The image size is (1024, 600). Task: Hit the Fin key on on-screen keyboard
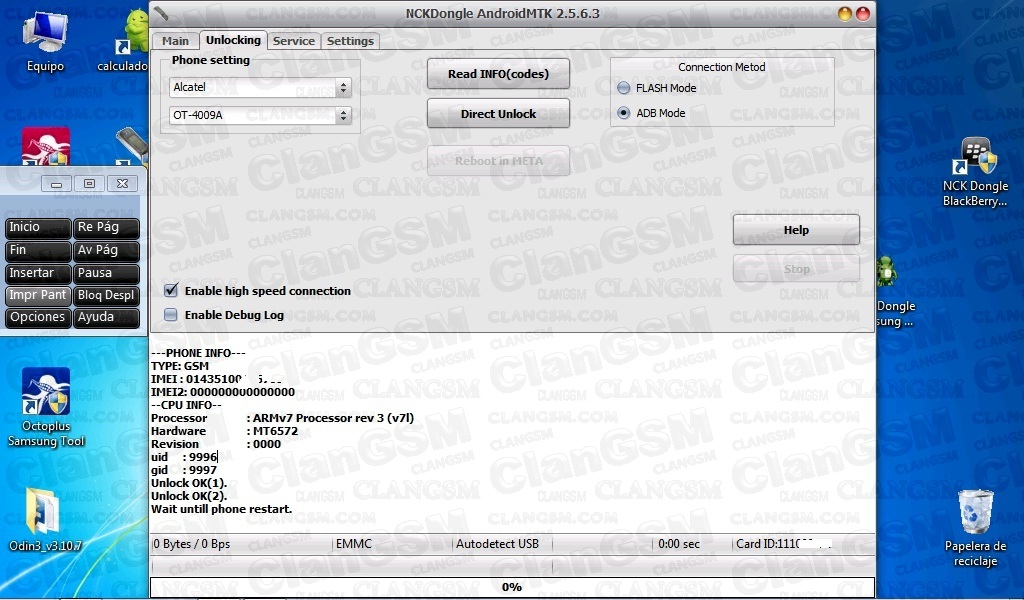pyautogui.click(x=38, y=250)
